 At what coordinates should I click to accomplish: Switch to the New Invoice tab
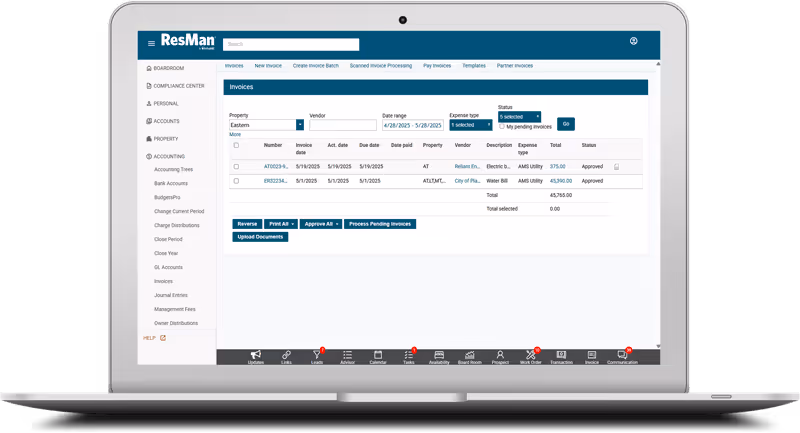click(268, 66)
